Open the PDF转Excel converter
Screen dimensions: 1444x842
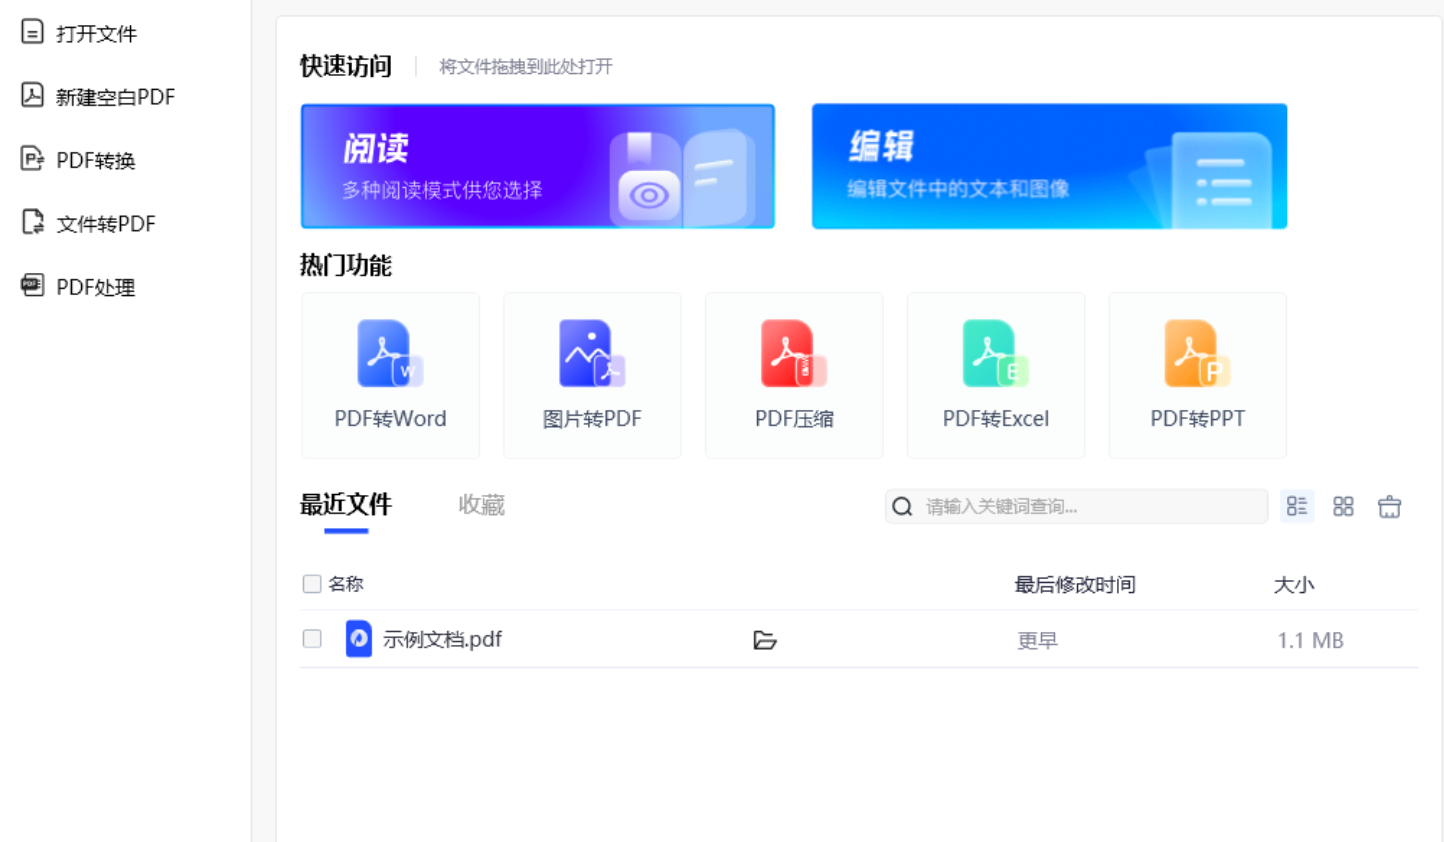click(x=996, y=375)
